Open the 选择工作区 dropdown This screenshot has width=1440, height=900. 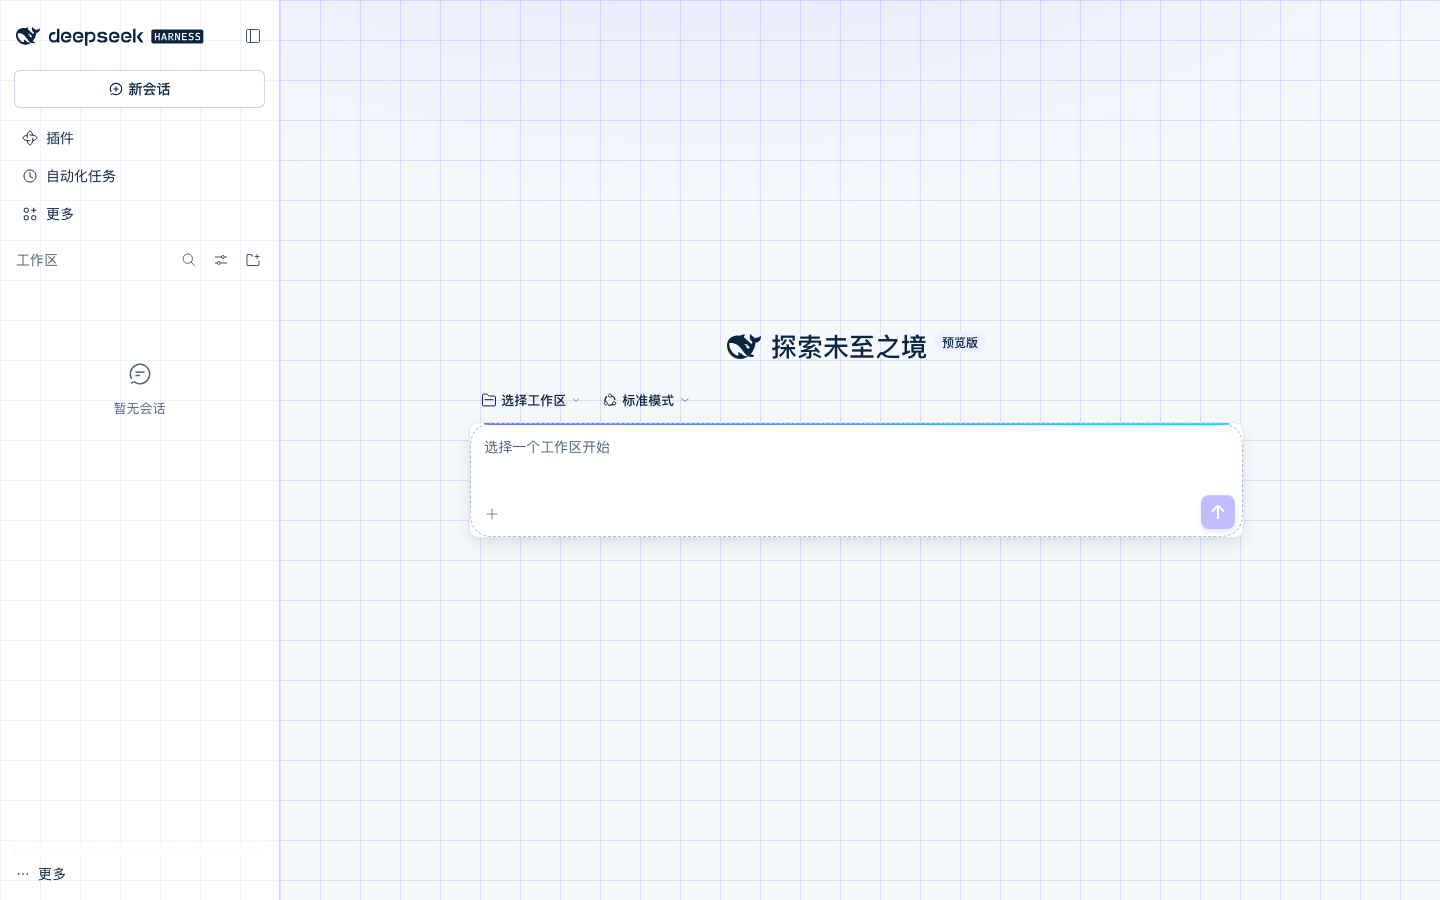(x=531, y=400)
